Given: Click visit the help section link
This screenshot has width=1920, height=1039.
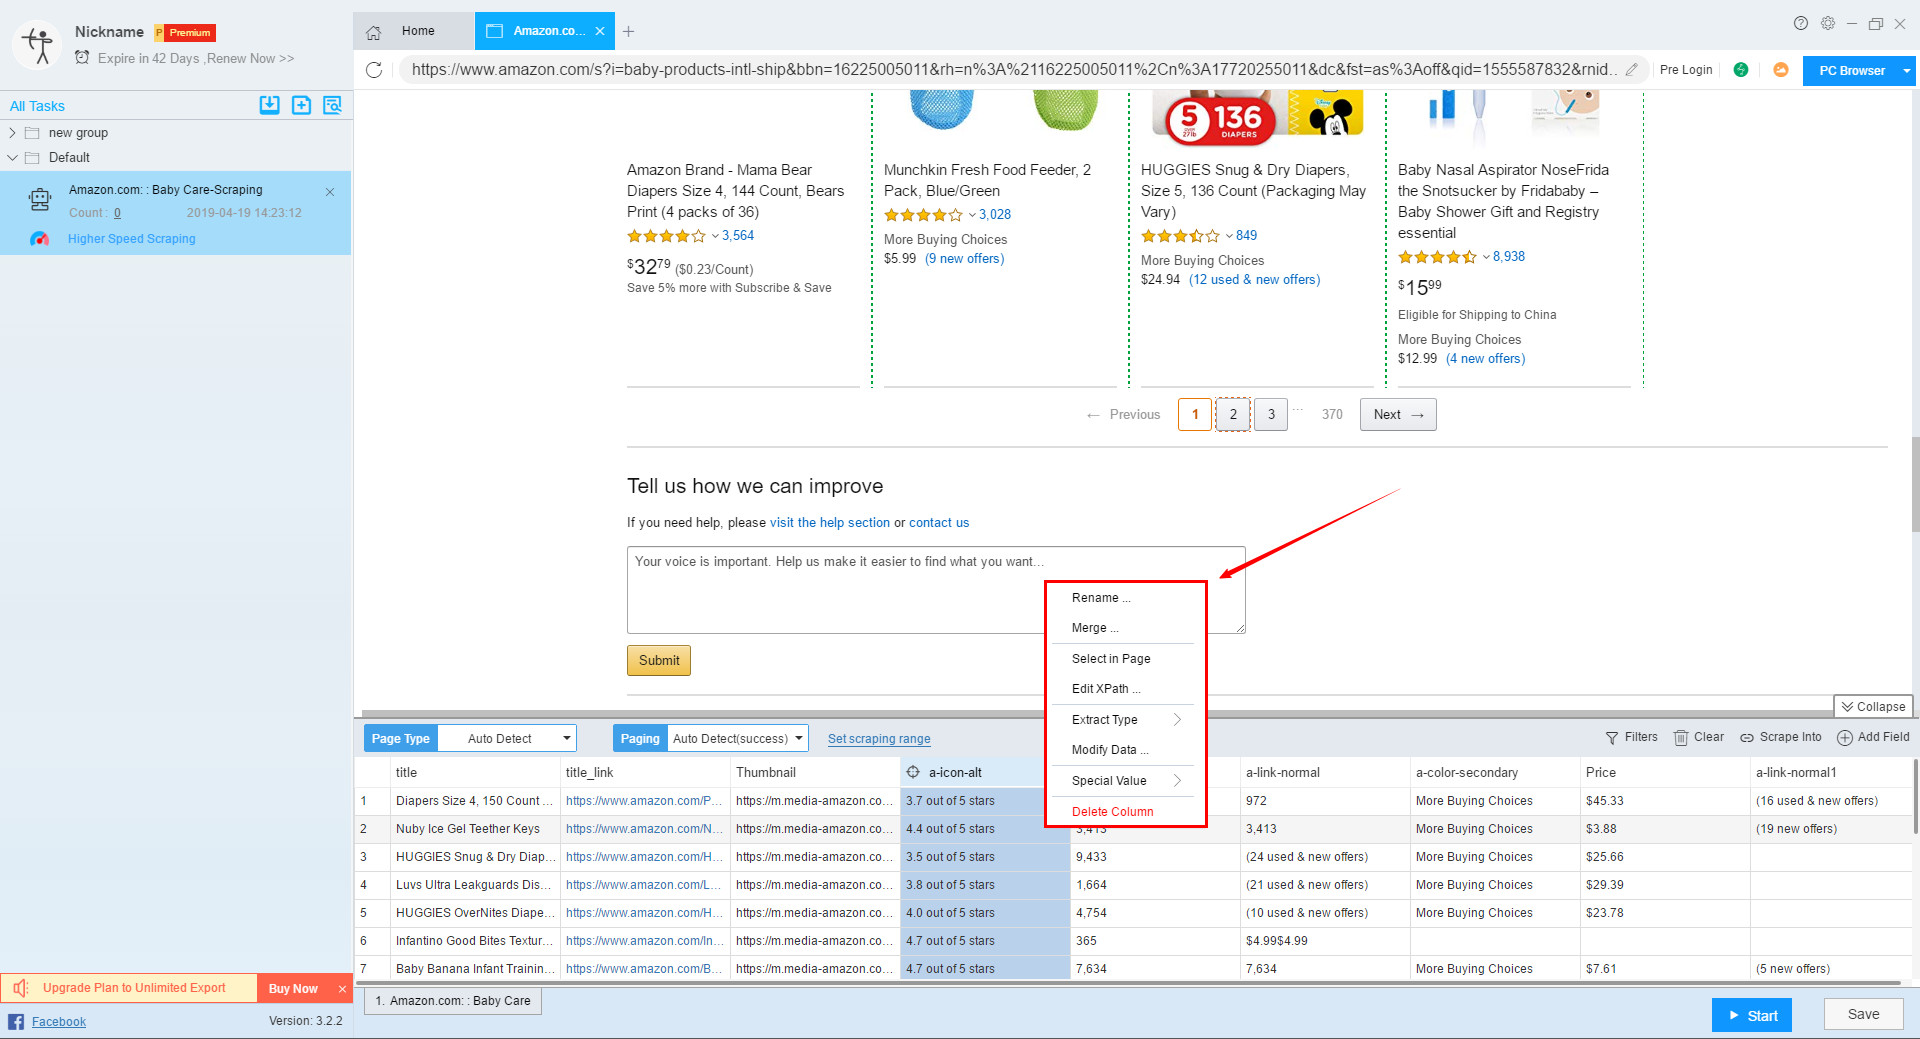Looking at the screenshot, I should pos(830,523).
